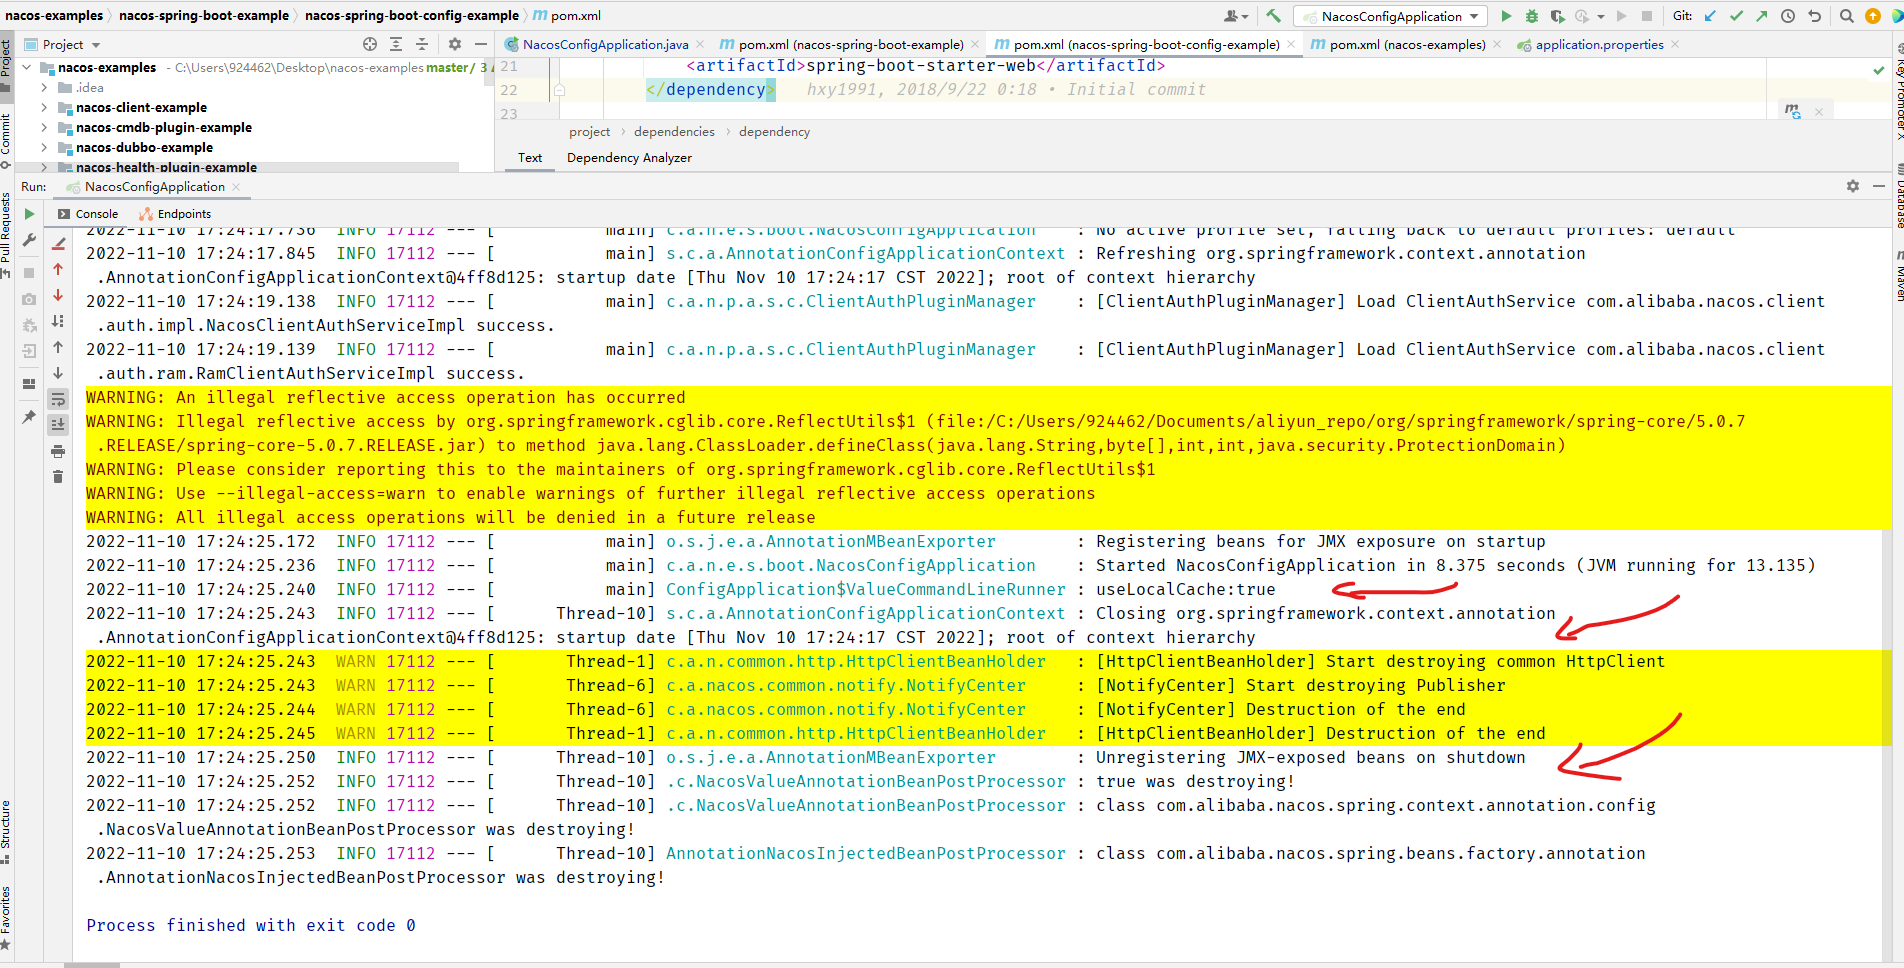Toggle the pin tab icon in Run panel
Screen dimensions: 1904x968
coord(30,417)
